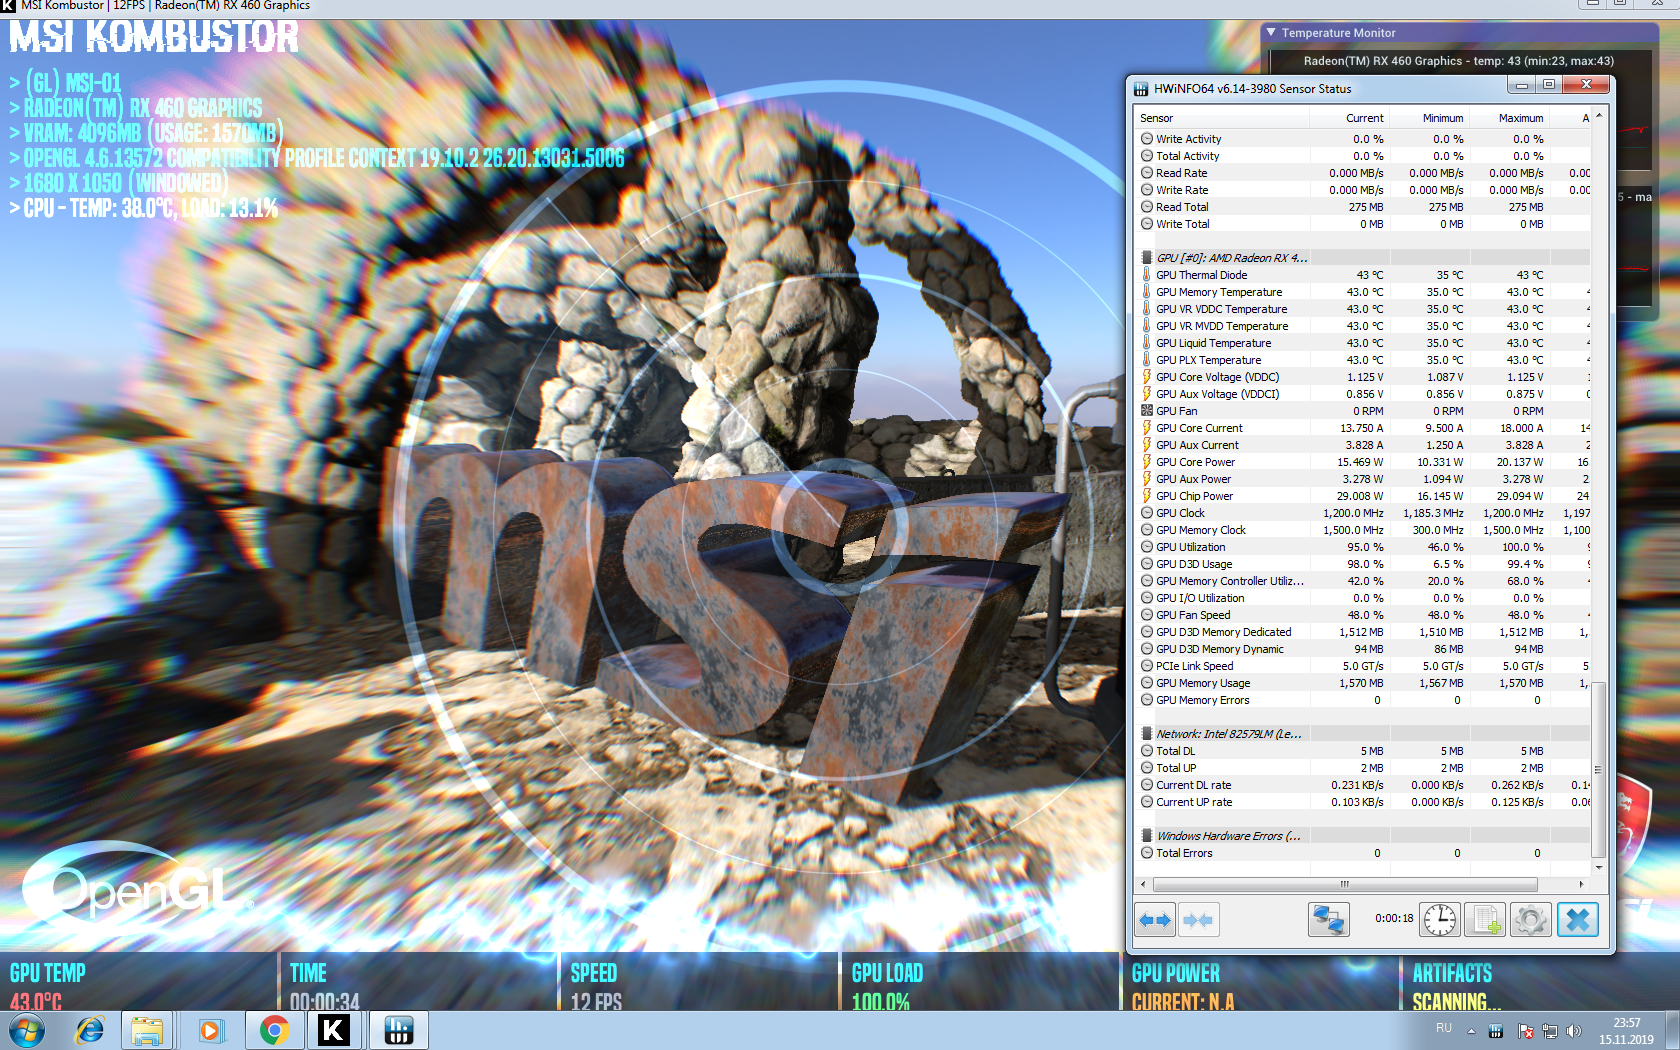Select the Total Errors row
The image size is (1680, 1050).
(1364, 853)
